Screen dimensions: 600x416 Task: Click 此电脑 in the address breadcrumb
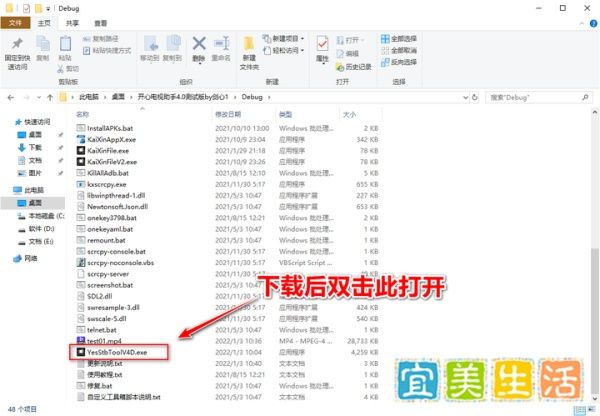[x=89, y=97]
